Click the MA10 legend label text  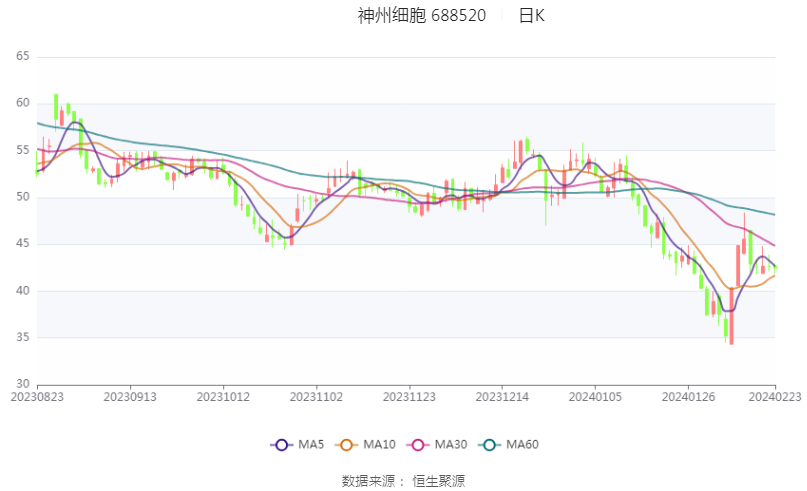click(379, 445)
